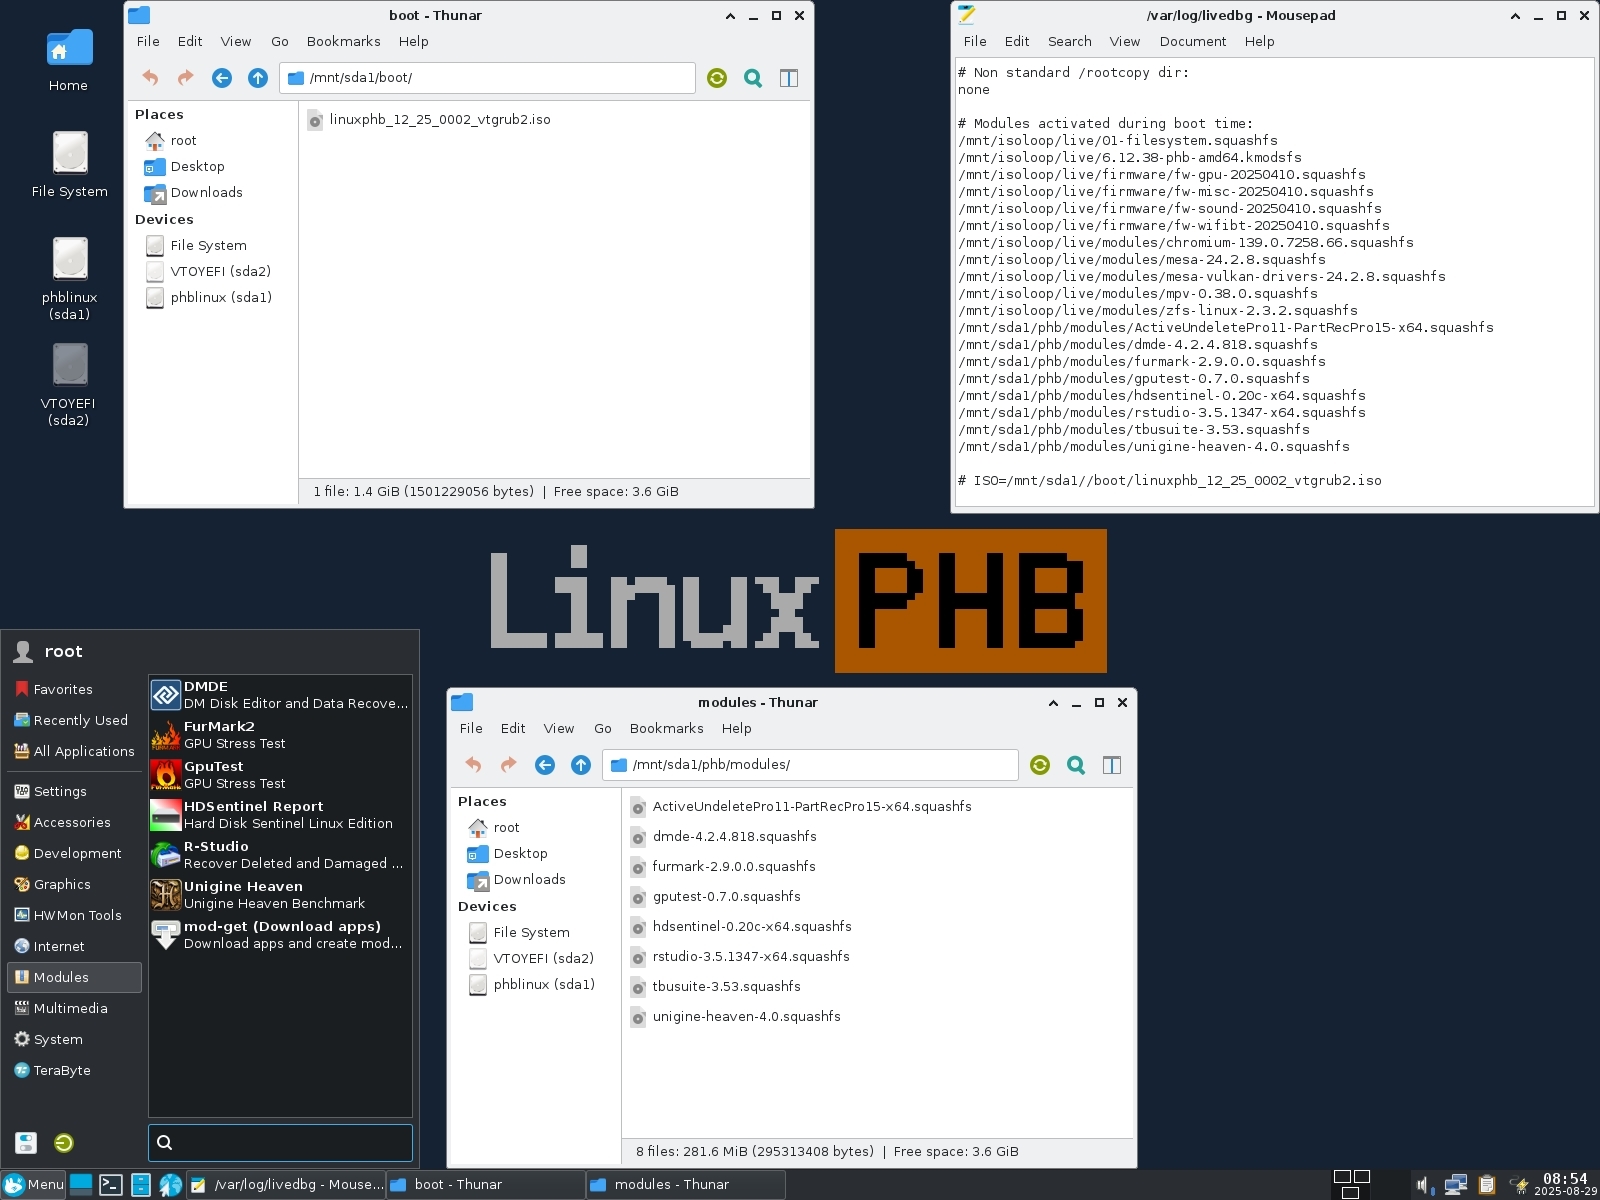The image size is (1600, 1200).
Task: Go to parent folder in modules Thunar
Action: tap(581, 765)
